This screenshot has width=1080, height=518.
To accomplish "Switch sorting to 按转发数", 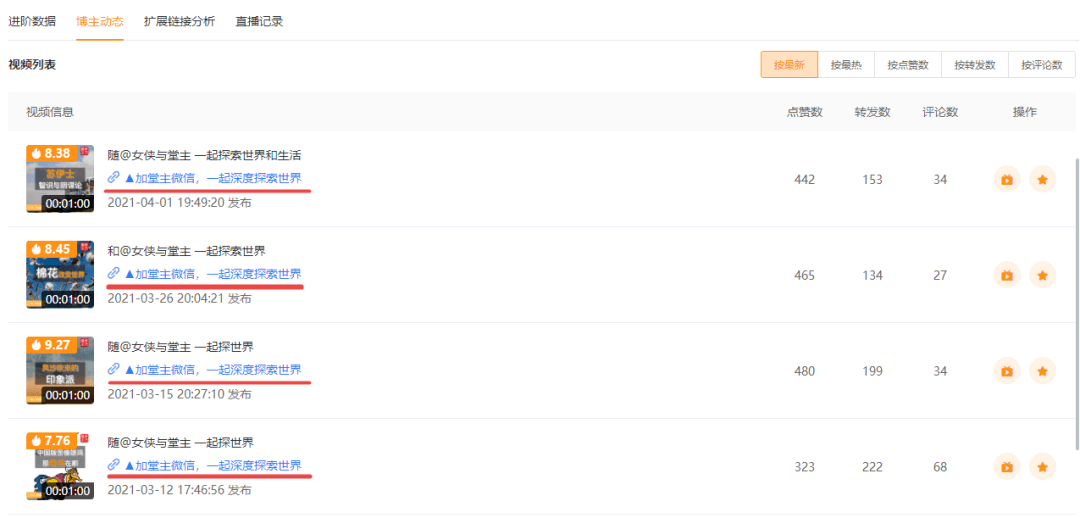I will click(975, 65).
